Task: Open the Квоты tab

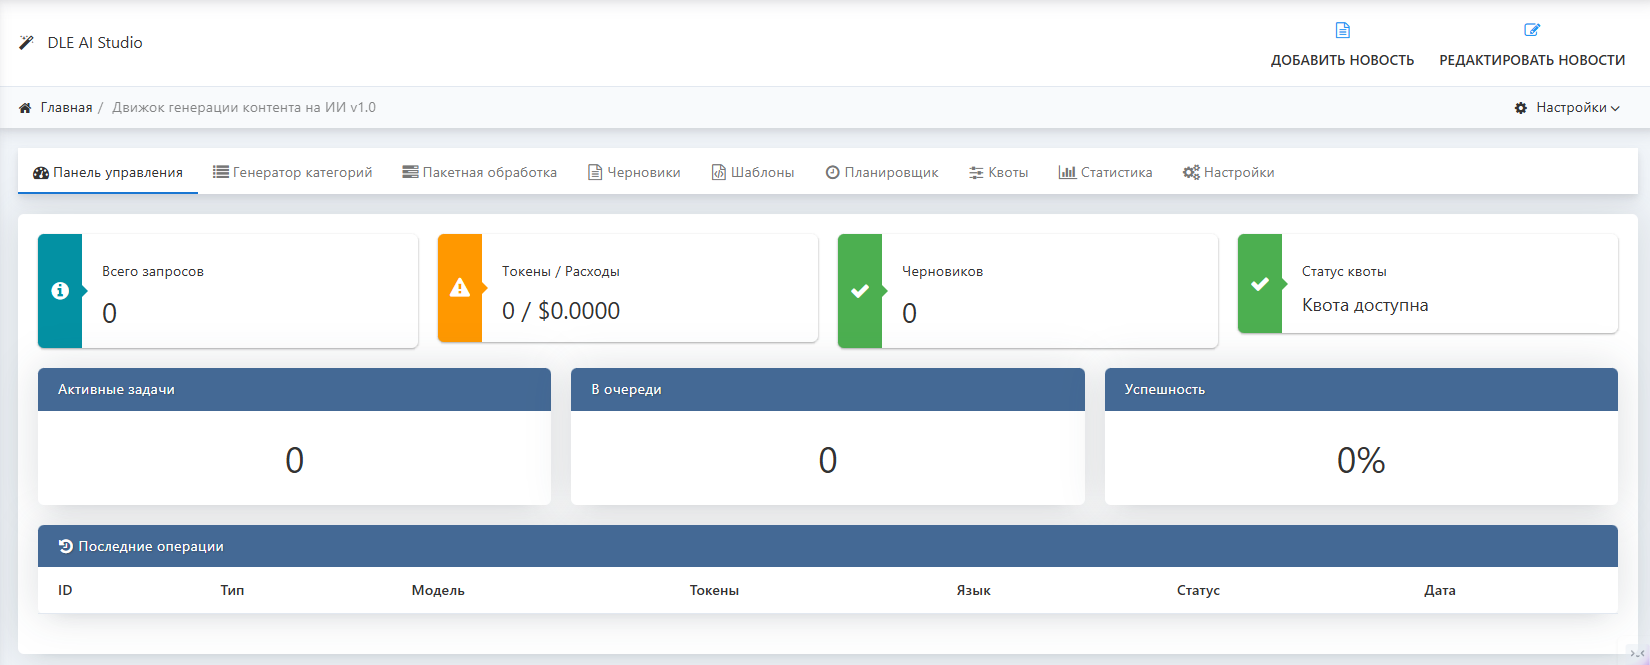Action: click(x=998, y=173)
